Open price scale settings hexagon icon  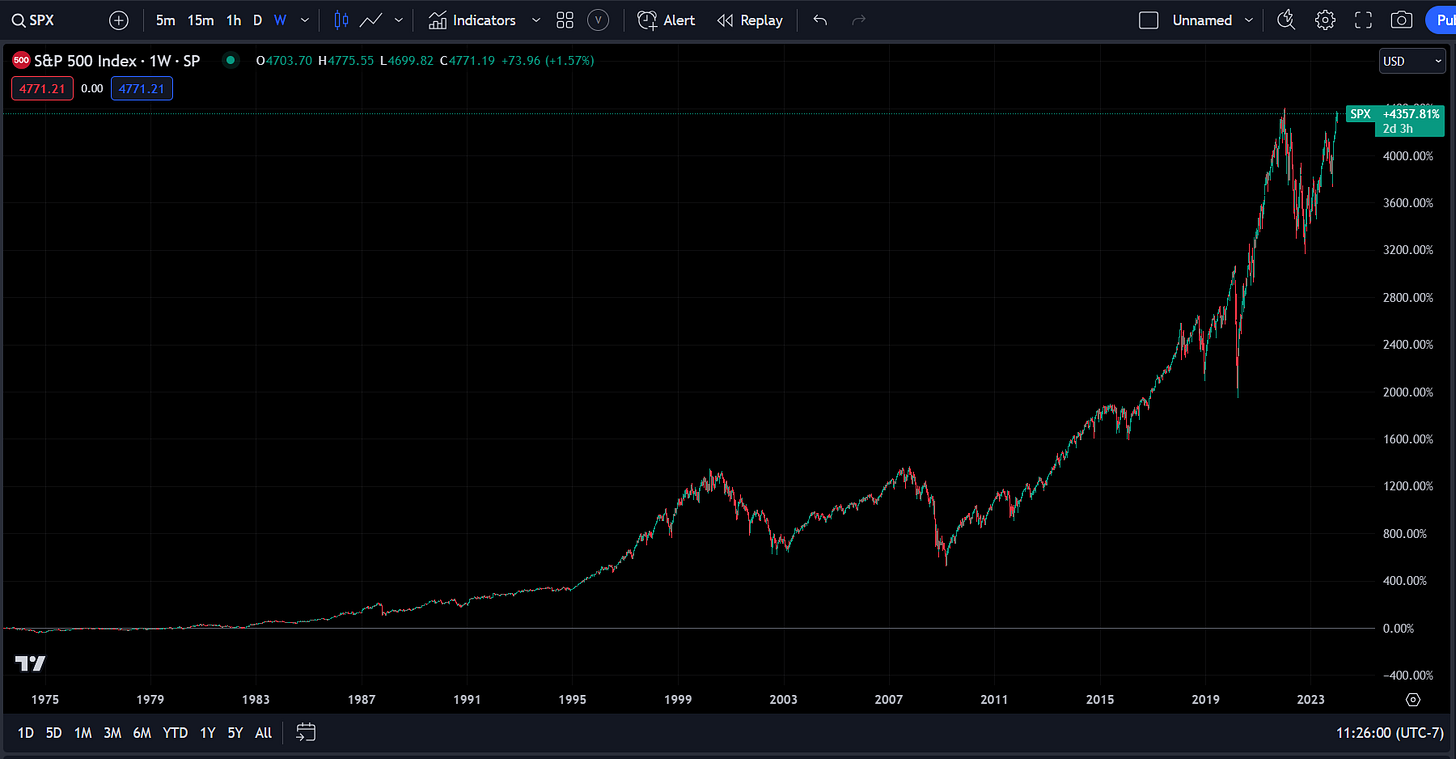1413,699
